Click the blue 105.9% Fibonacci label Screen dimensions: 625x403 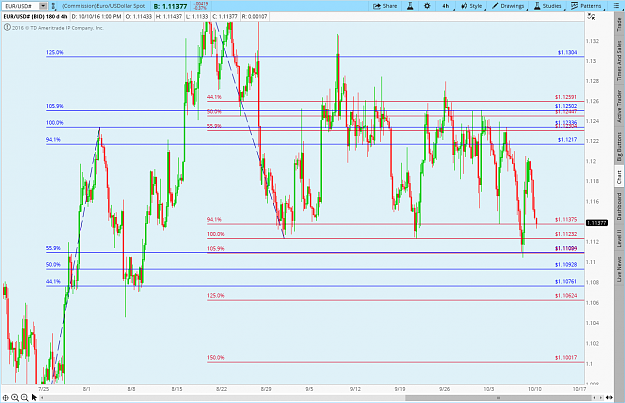55,106
